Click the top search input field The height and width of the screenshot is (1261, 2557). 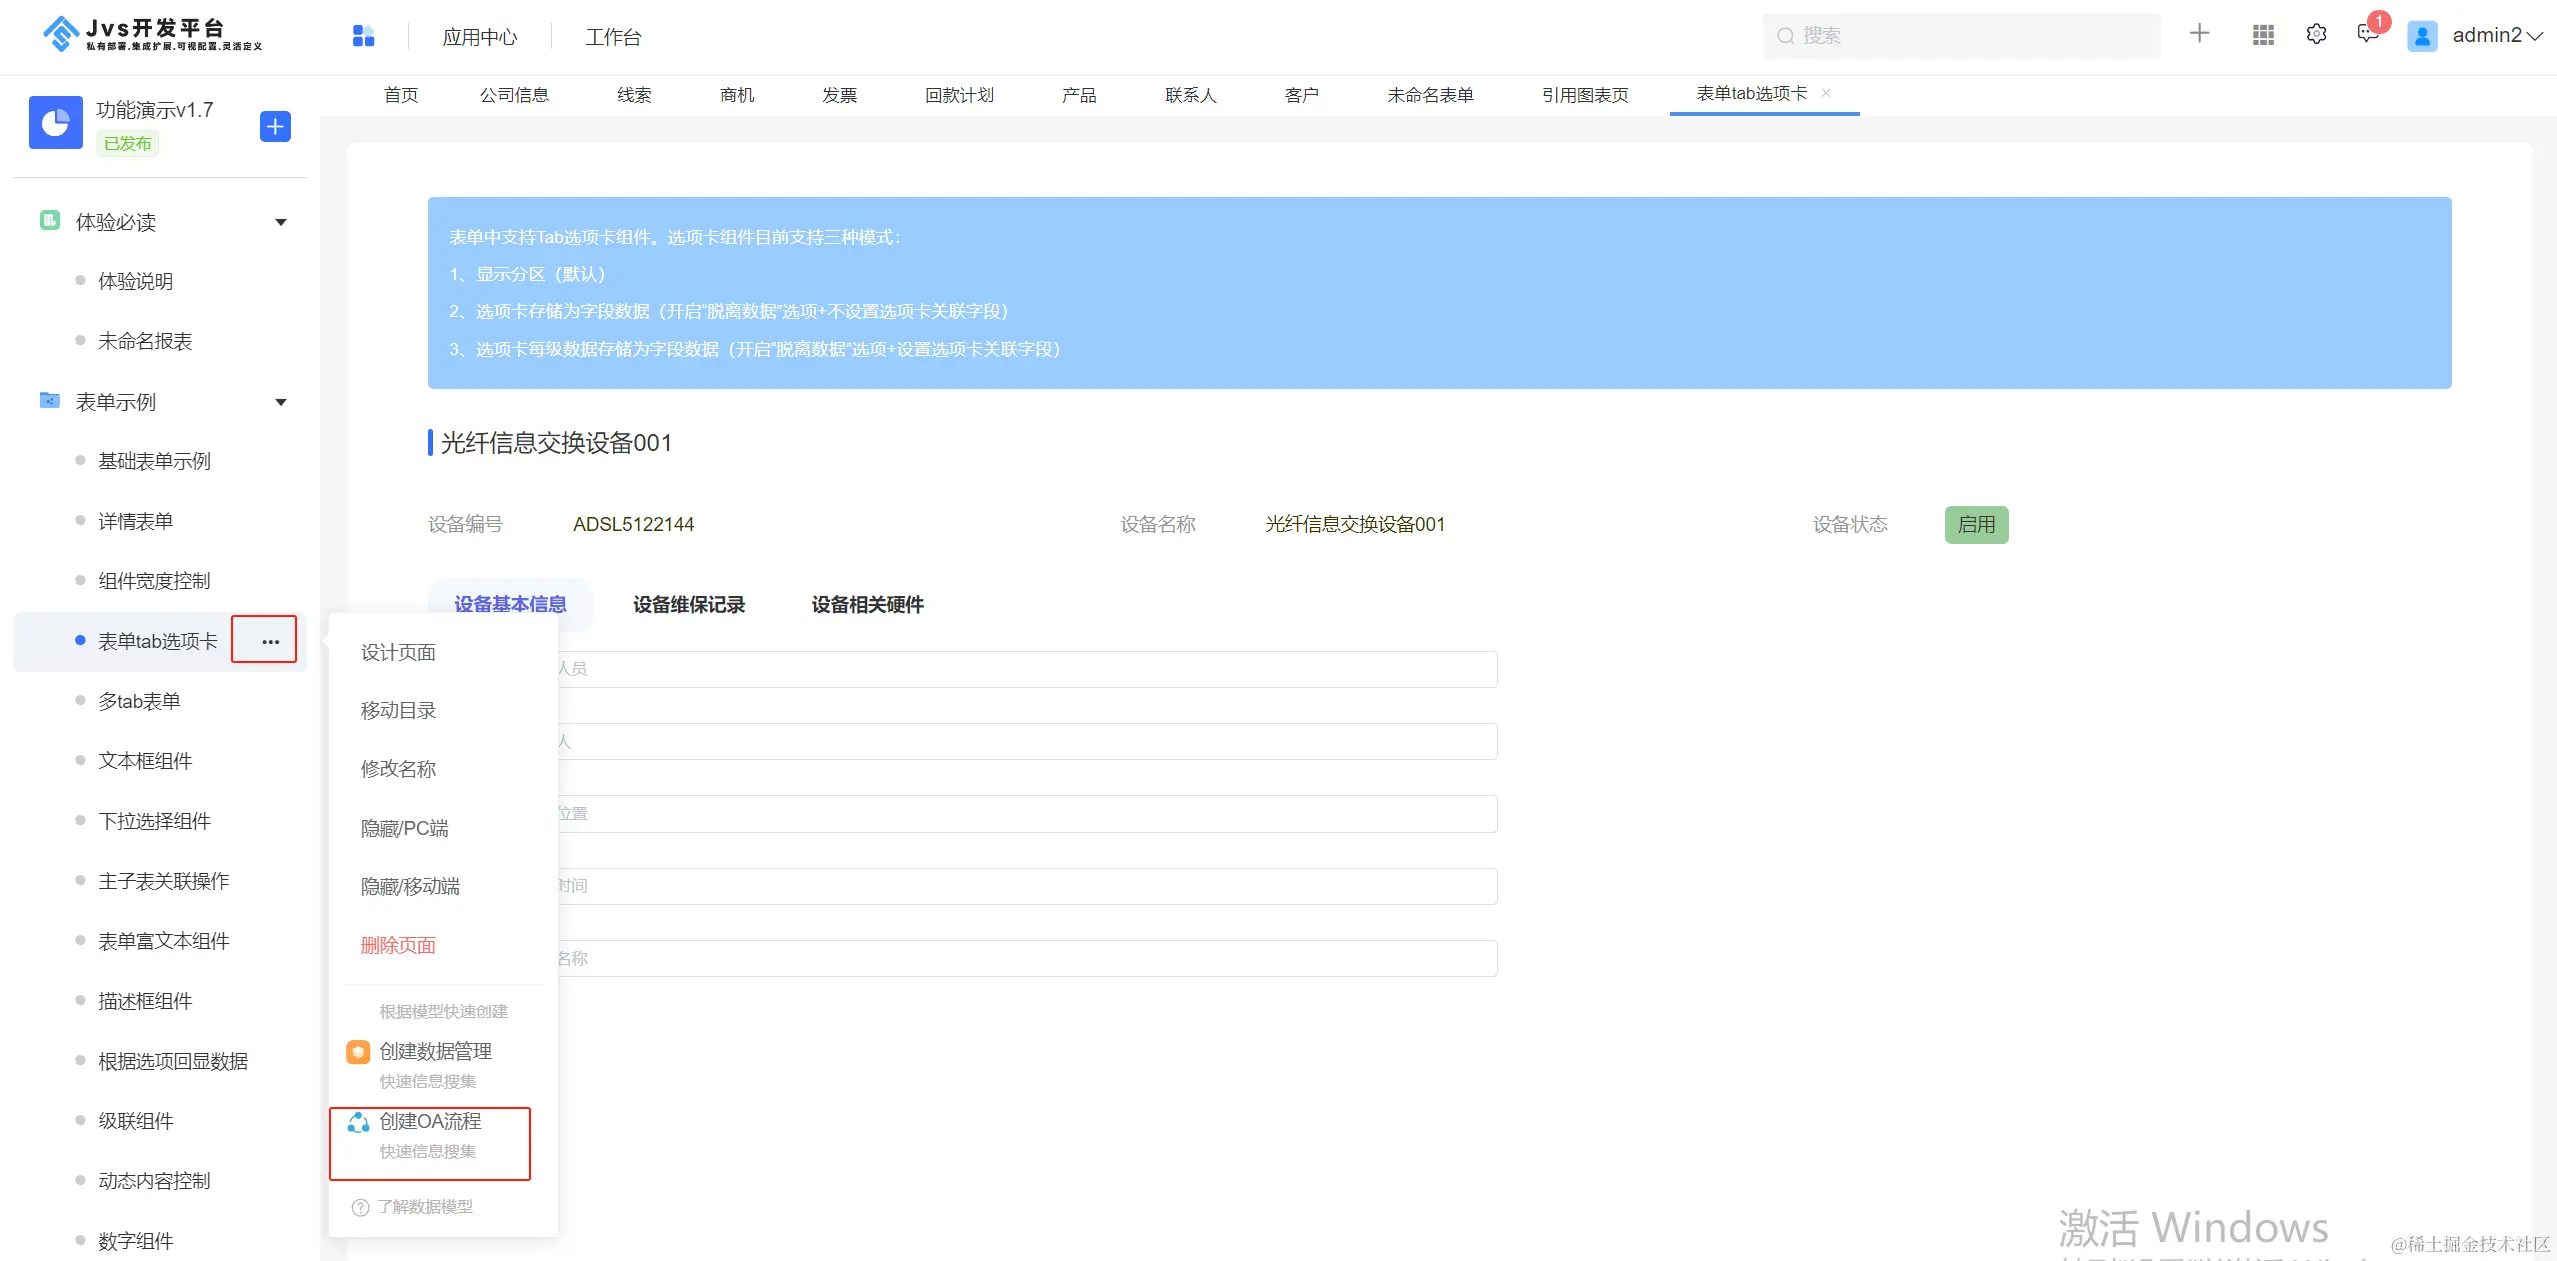(1960, 36)
